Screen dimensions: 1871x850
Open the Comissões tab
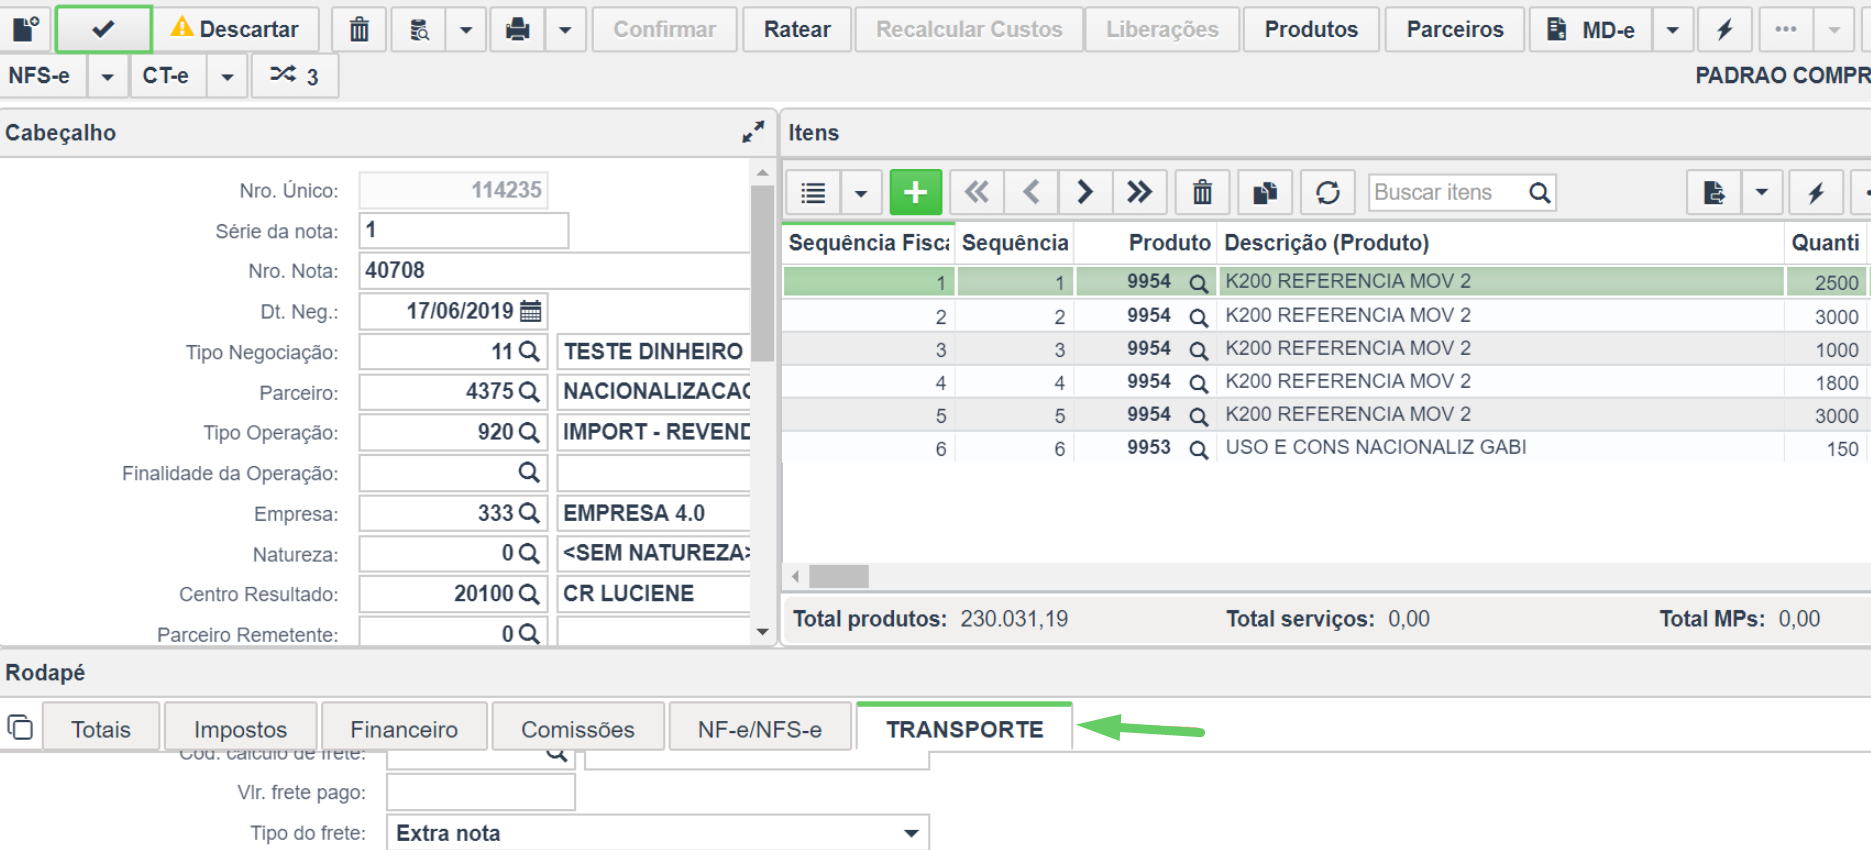click(578, 729)
